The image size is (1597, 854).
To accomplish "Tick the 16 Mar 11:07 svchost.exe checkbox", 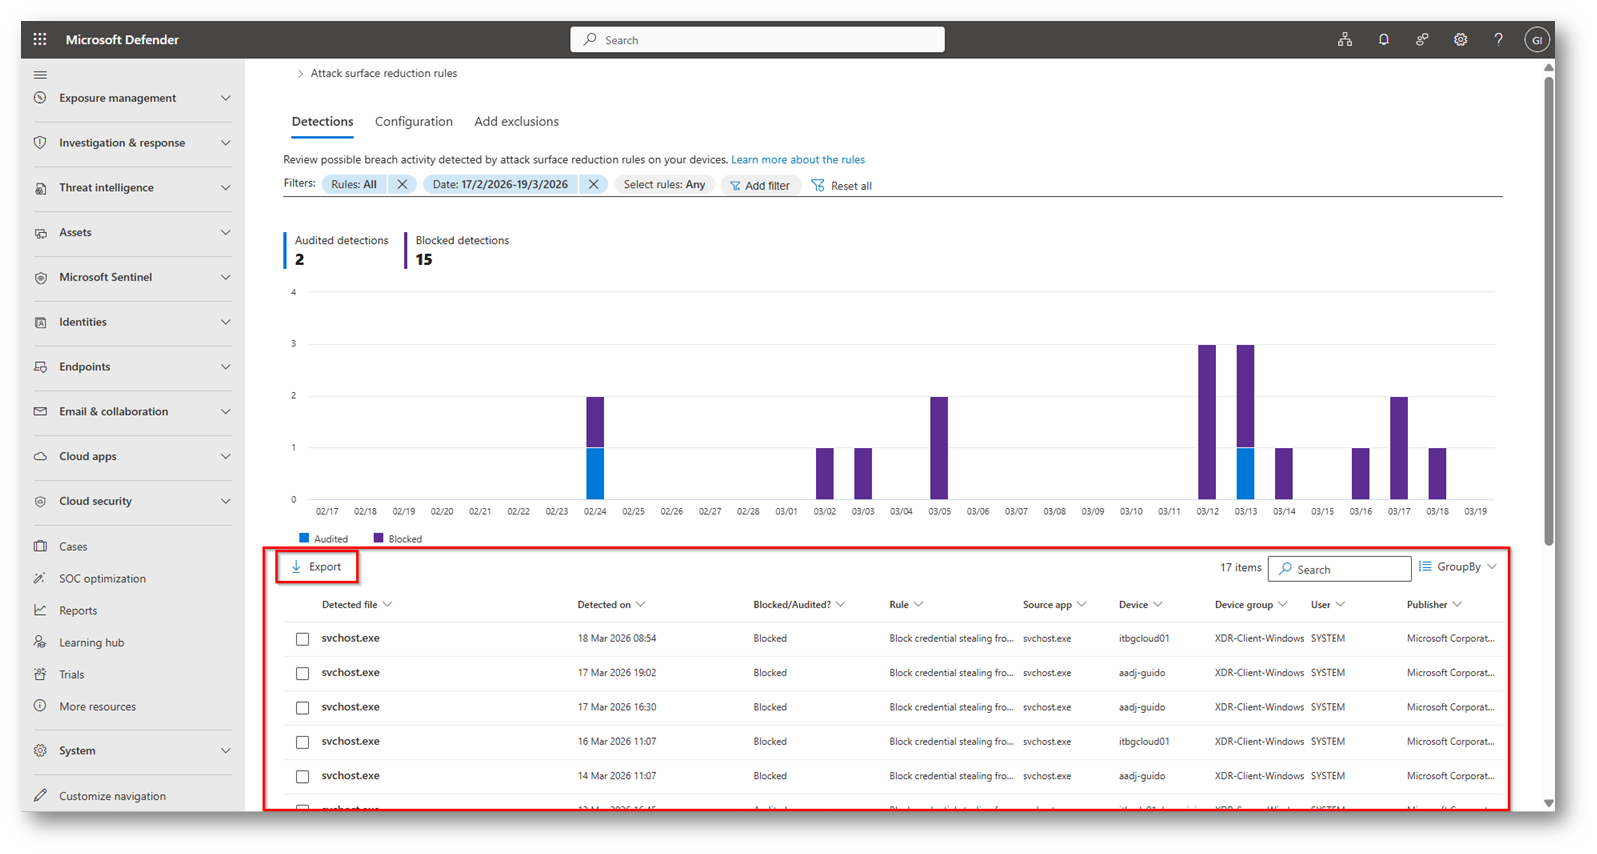I will point(303,742).
